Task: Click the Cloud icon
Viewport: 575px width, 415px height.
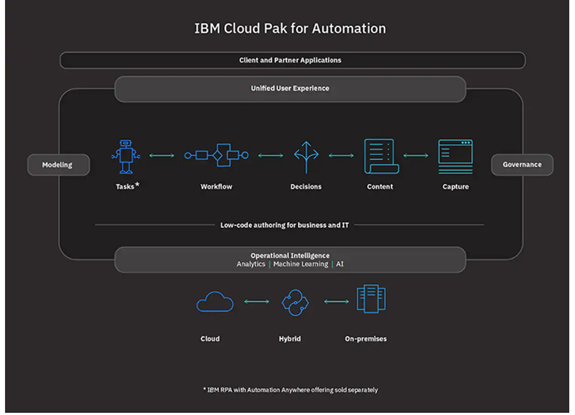Action: [x=215, y=302]
